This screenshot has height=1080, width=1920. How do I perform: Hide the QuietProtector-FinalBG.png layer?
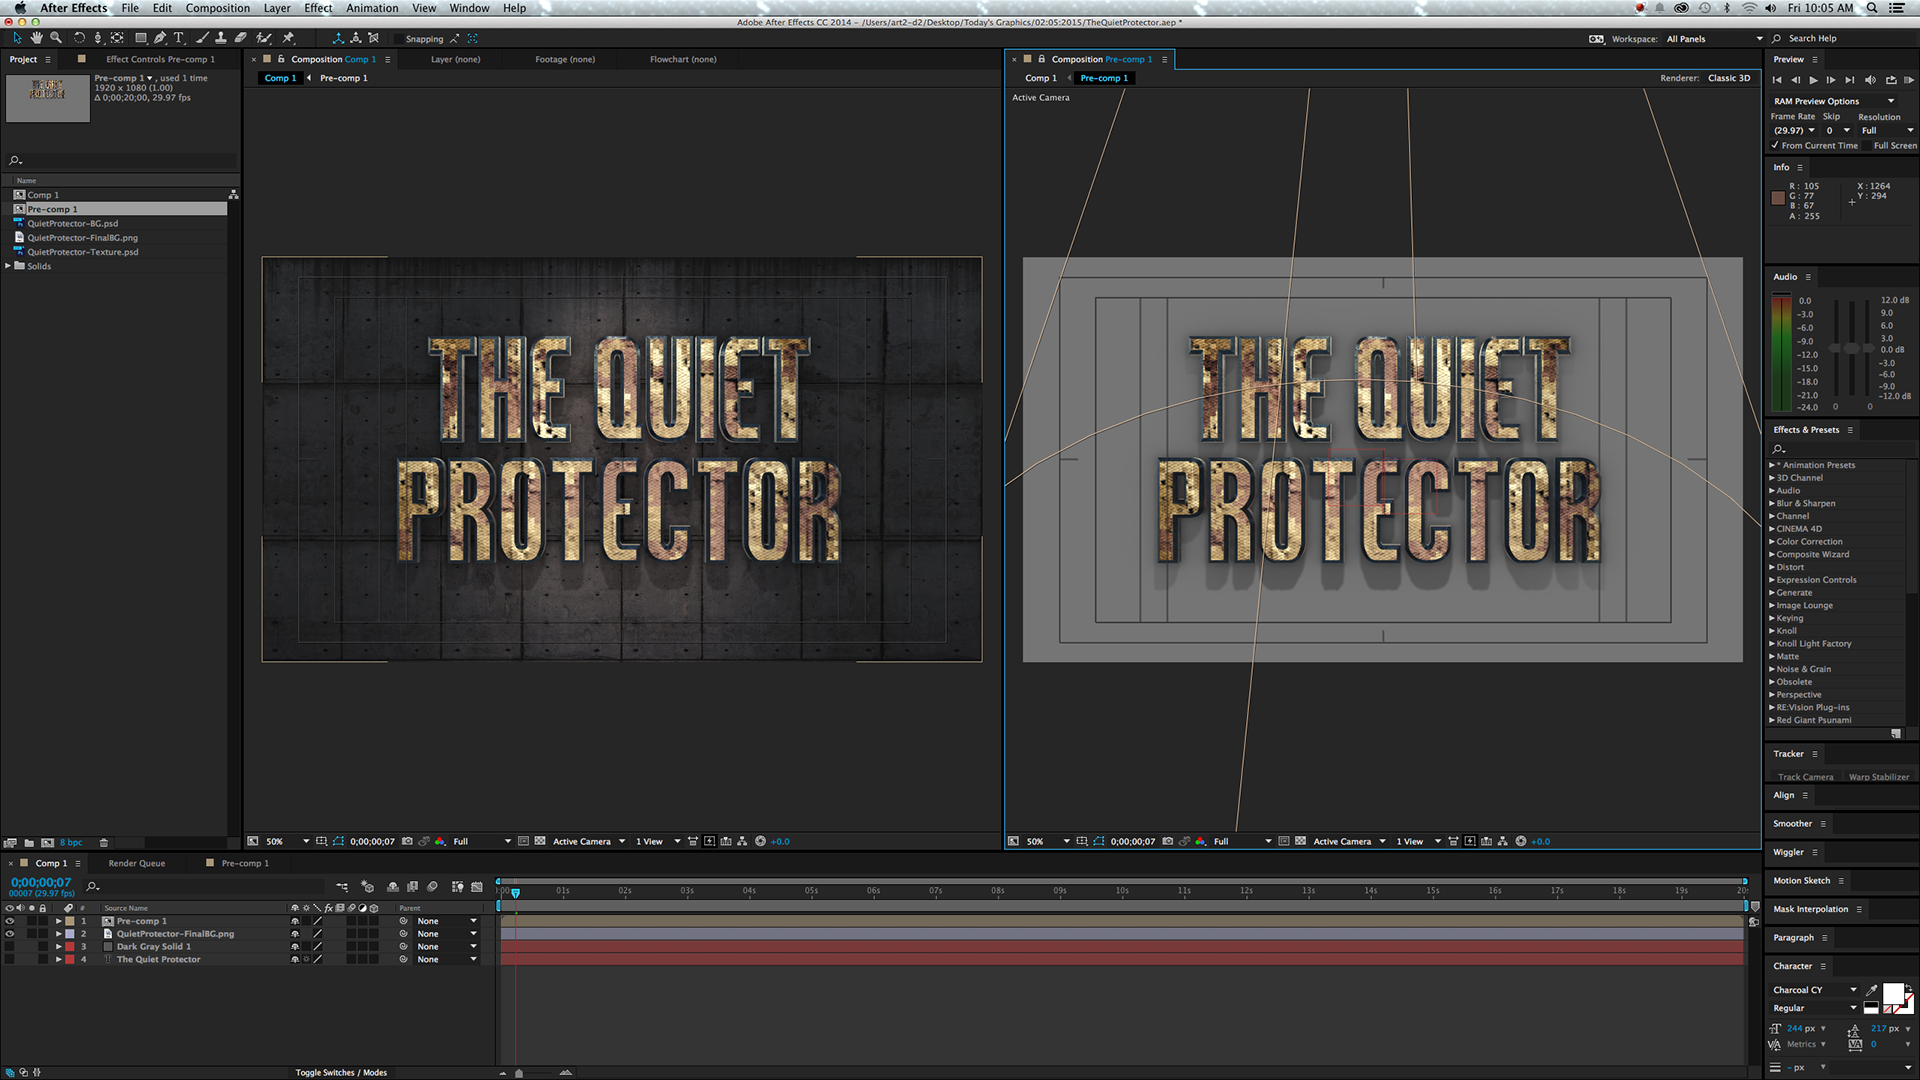10,934
